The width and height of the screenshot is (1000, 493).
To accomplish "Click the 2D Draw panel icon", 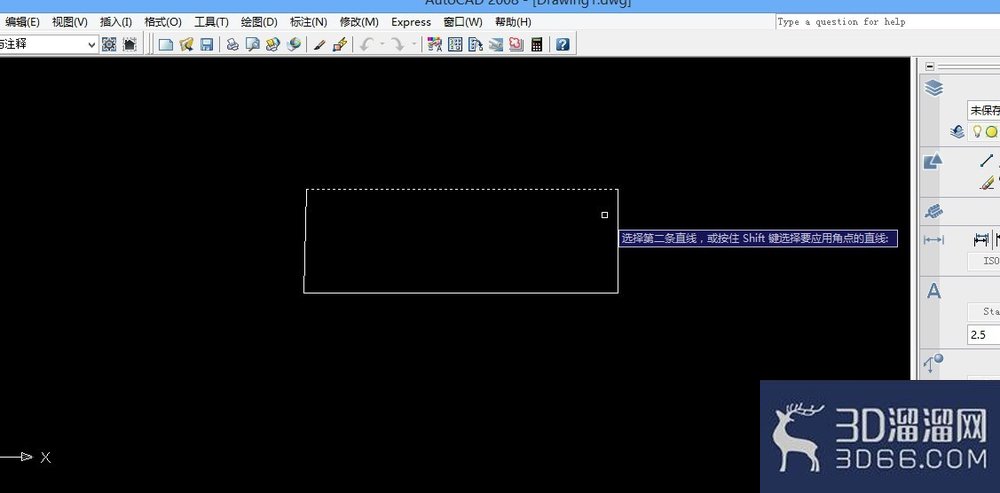I will (x=933, y=161).
